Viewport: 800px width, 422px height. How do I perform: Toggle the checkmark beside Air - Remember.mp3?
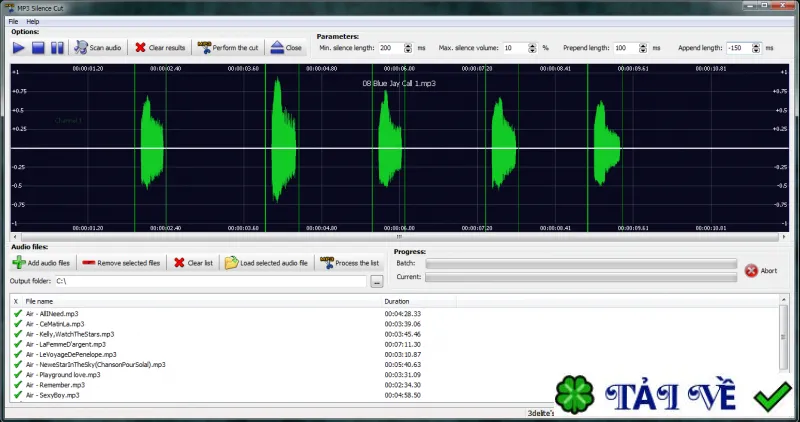point(18,385)
